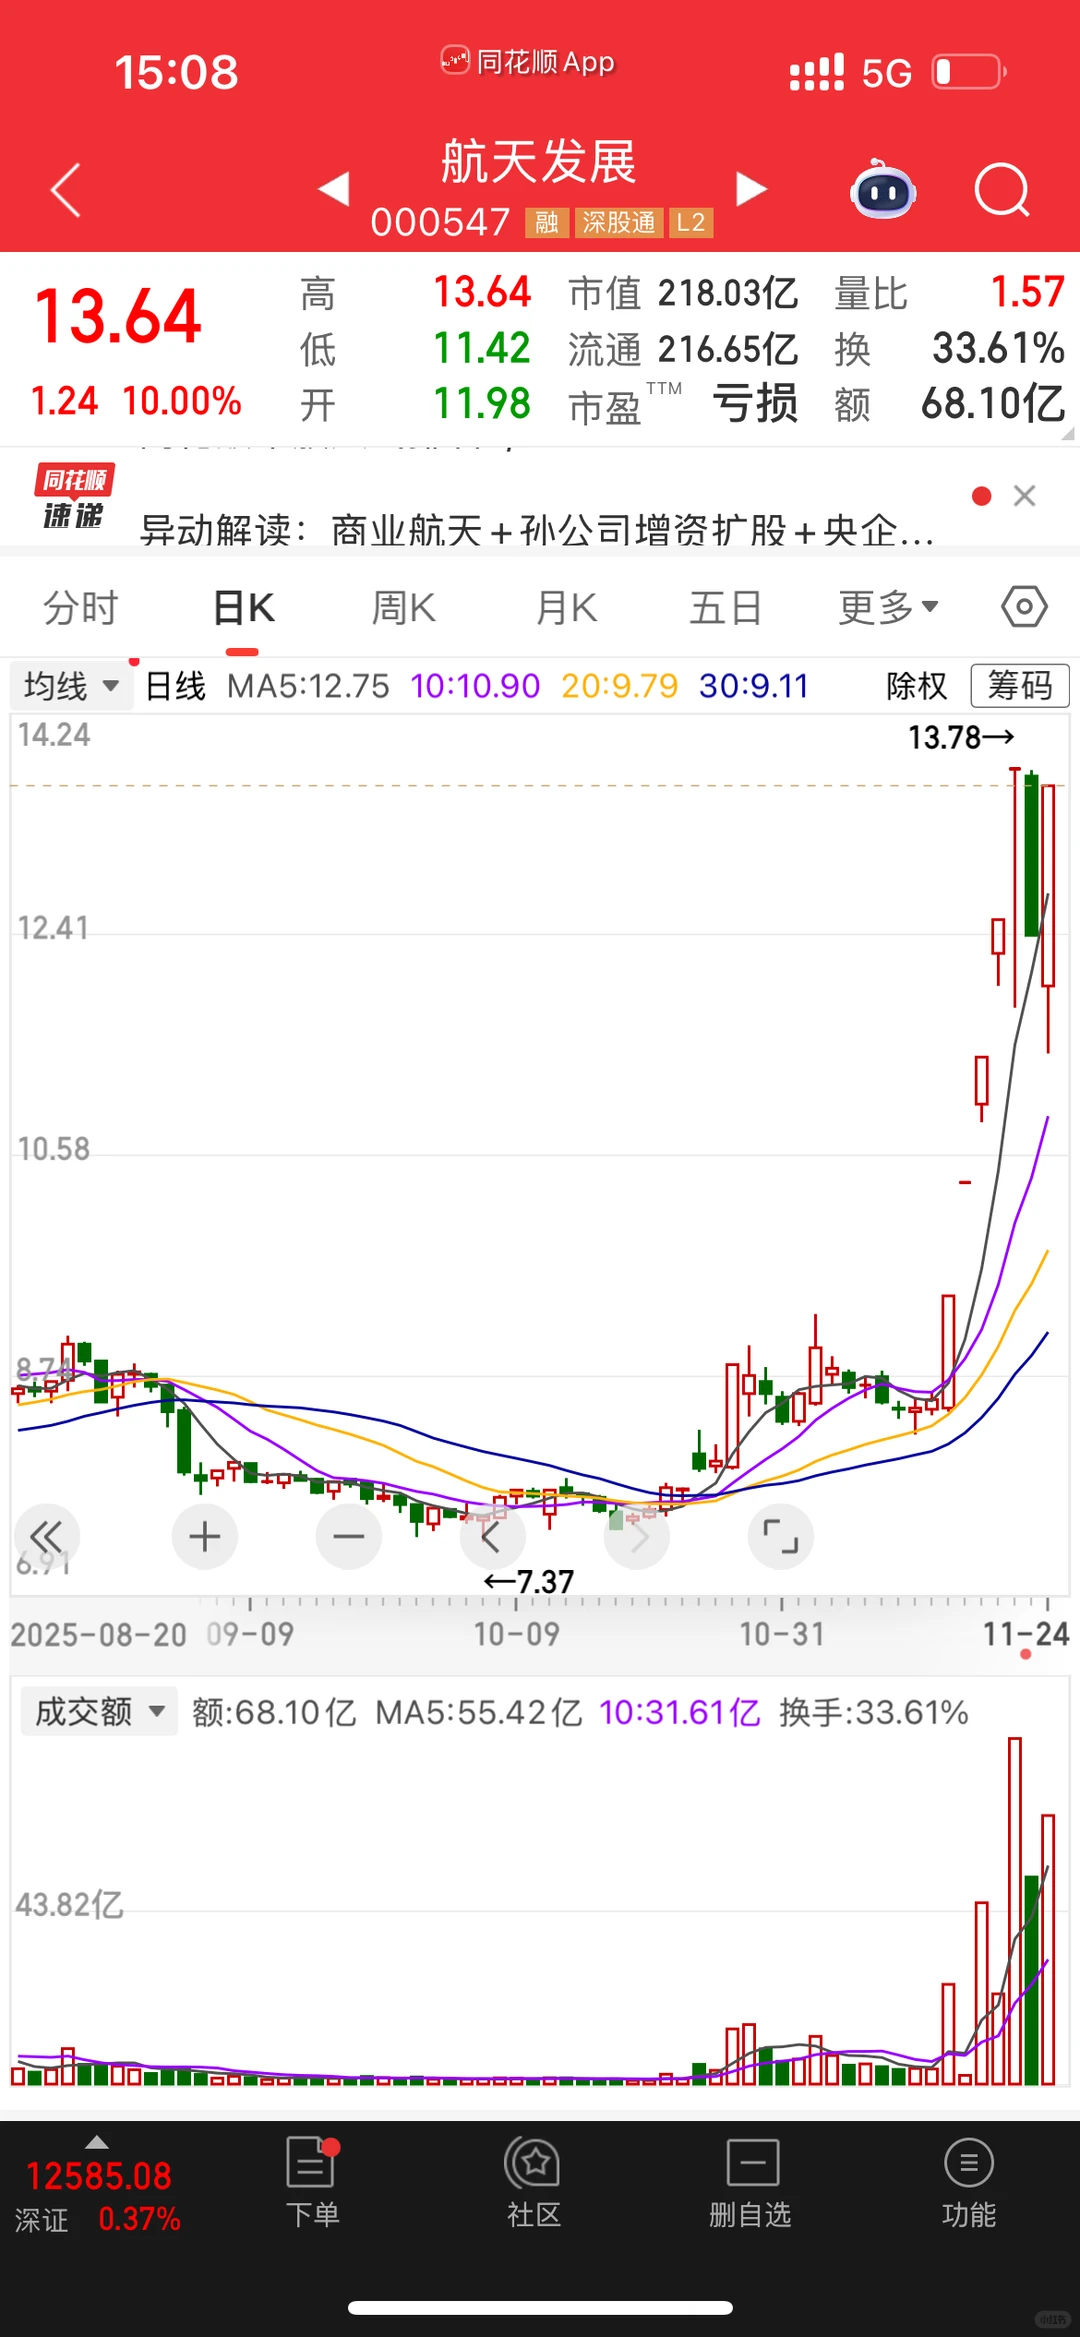Tap the 深证 index value 12585.08
This screenshot has height=2337, width=1080.
(x=99, y=2176)
